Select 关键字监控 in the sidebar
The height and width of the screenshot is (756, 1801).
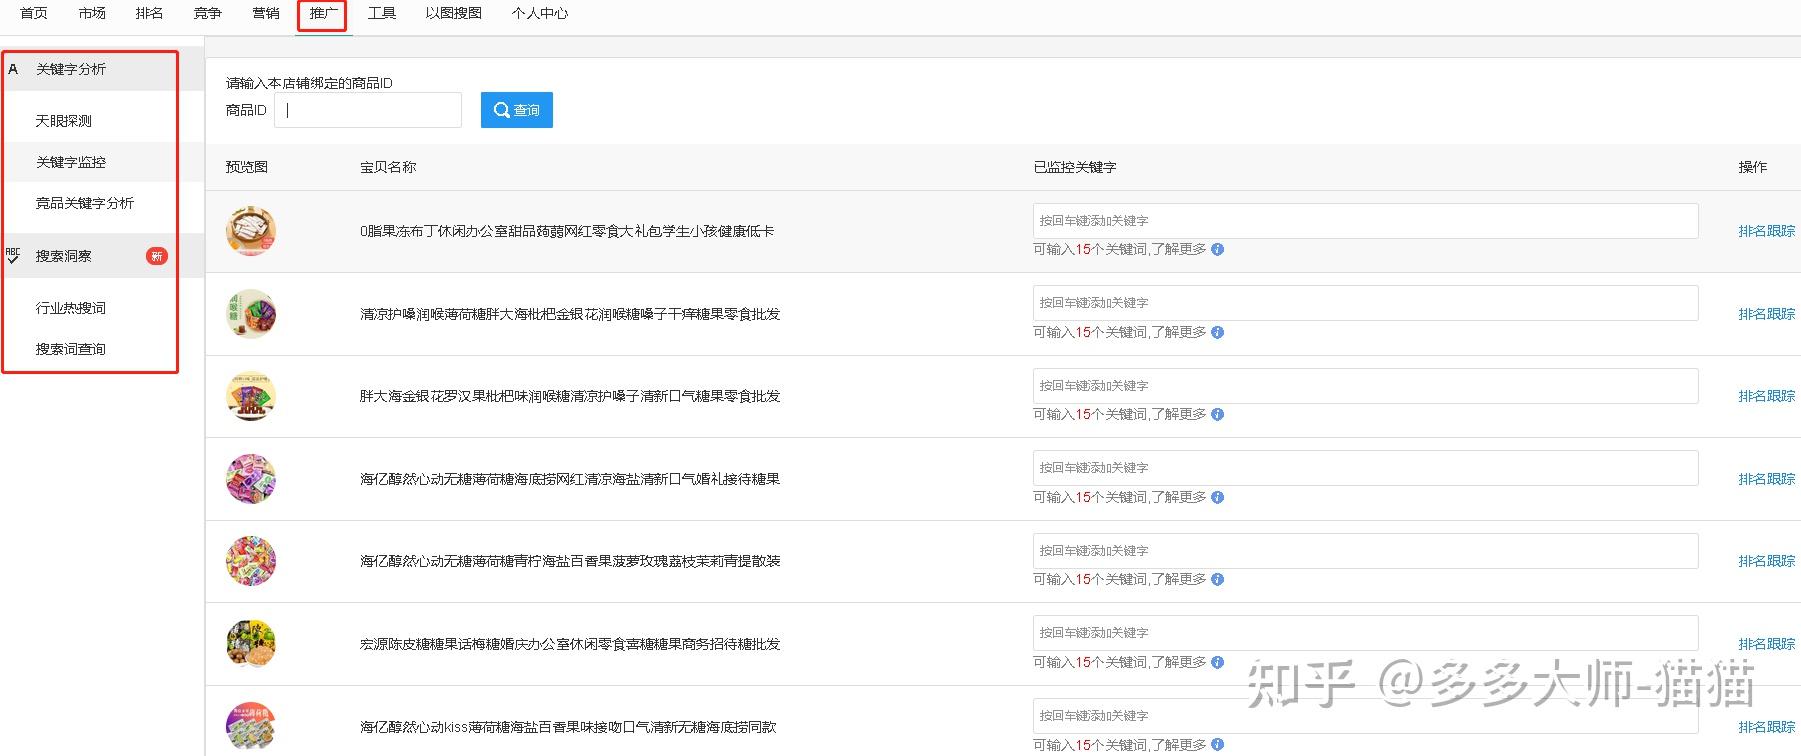(x=71, y=162)
